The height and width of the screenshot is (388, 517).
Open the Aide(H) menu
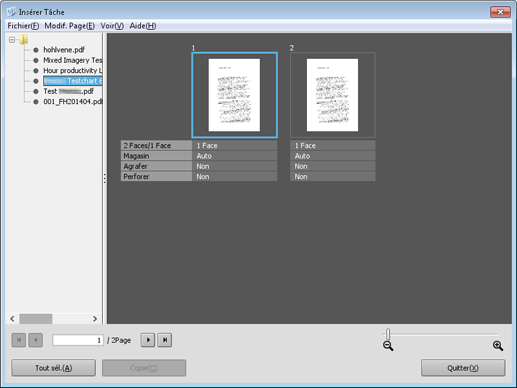pos(143,26)
